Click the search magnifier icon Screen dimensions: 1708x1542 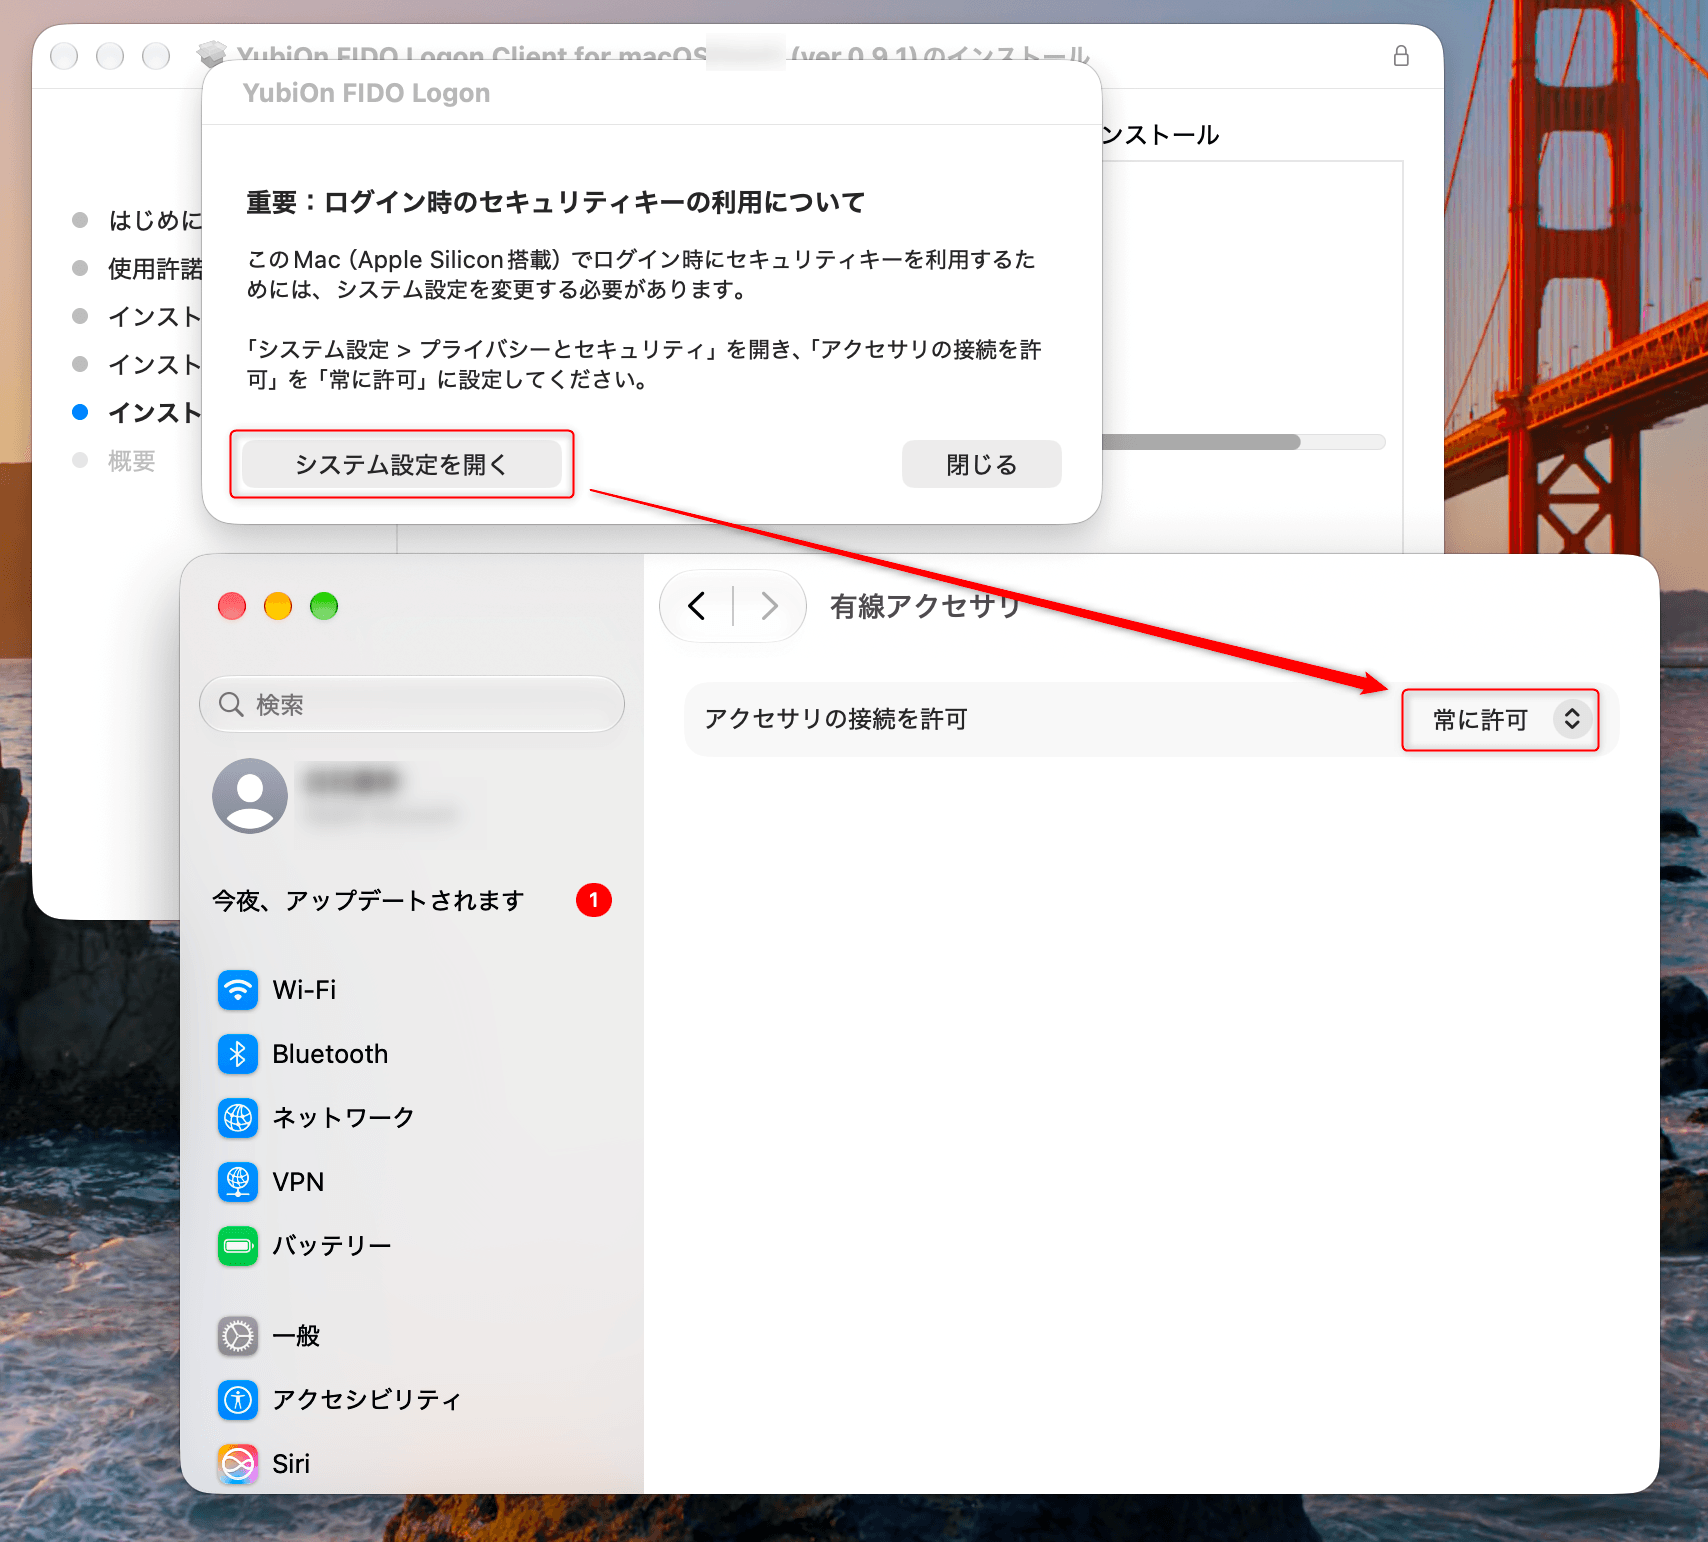(231, 704)
